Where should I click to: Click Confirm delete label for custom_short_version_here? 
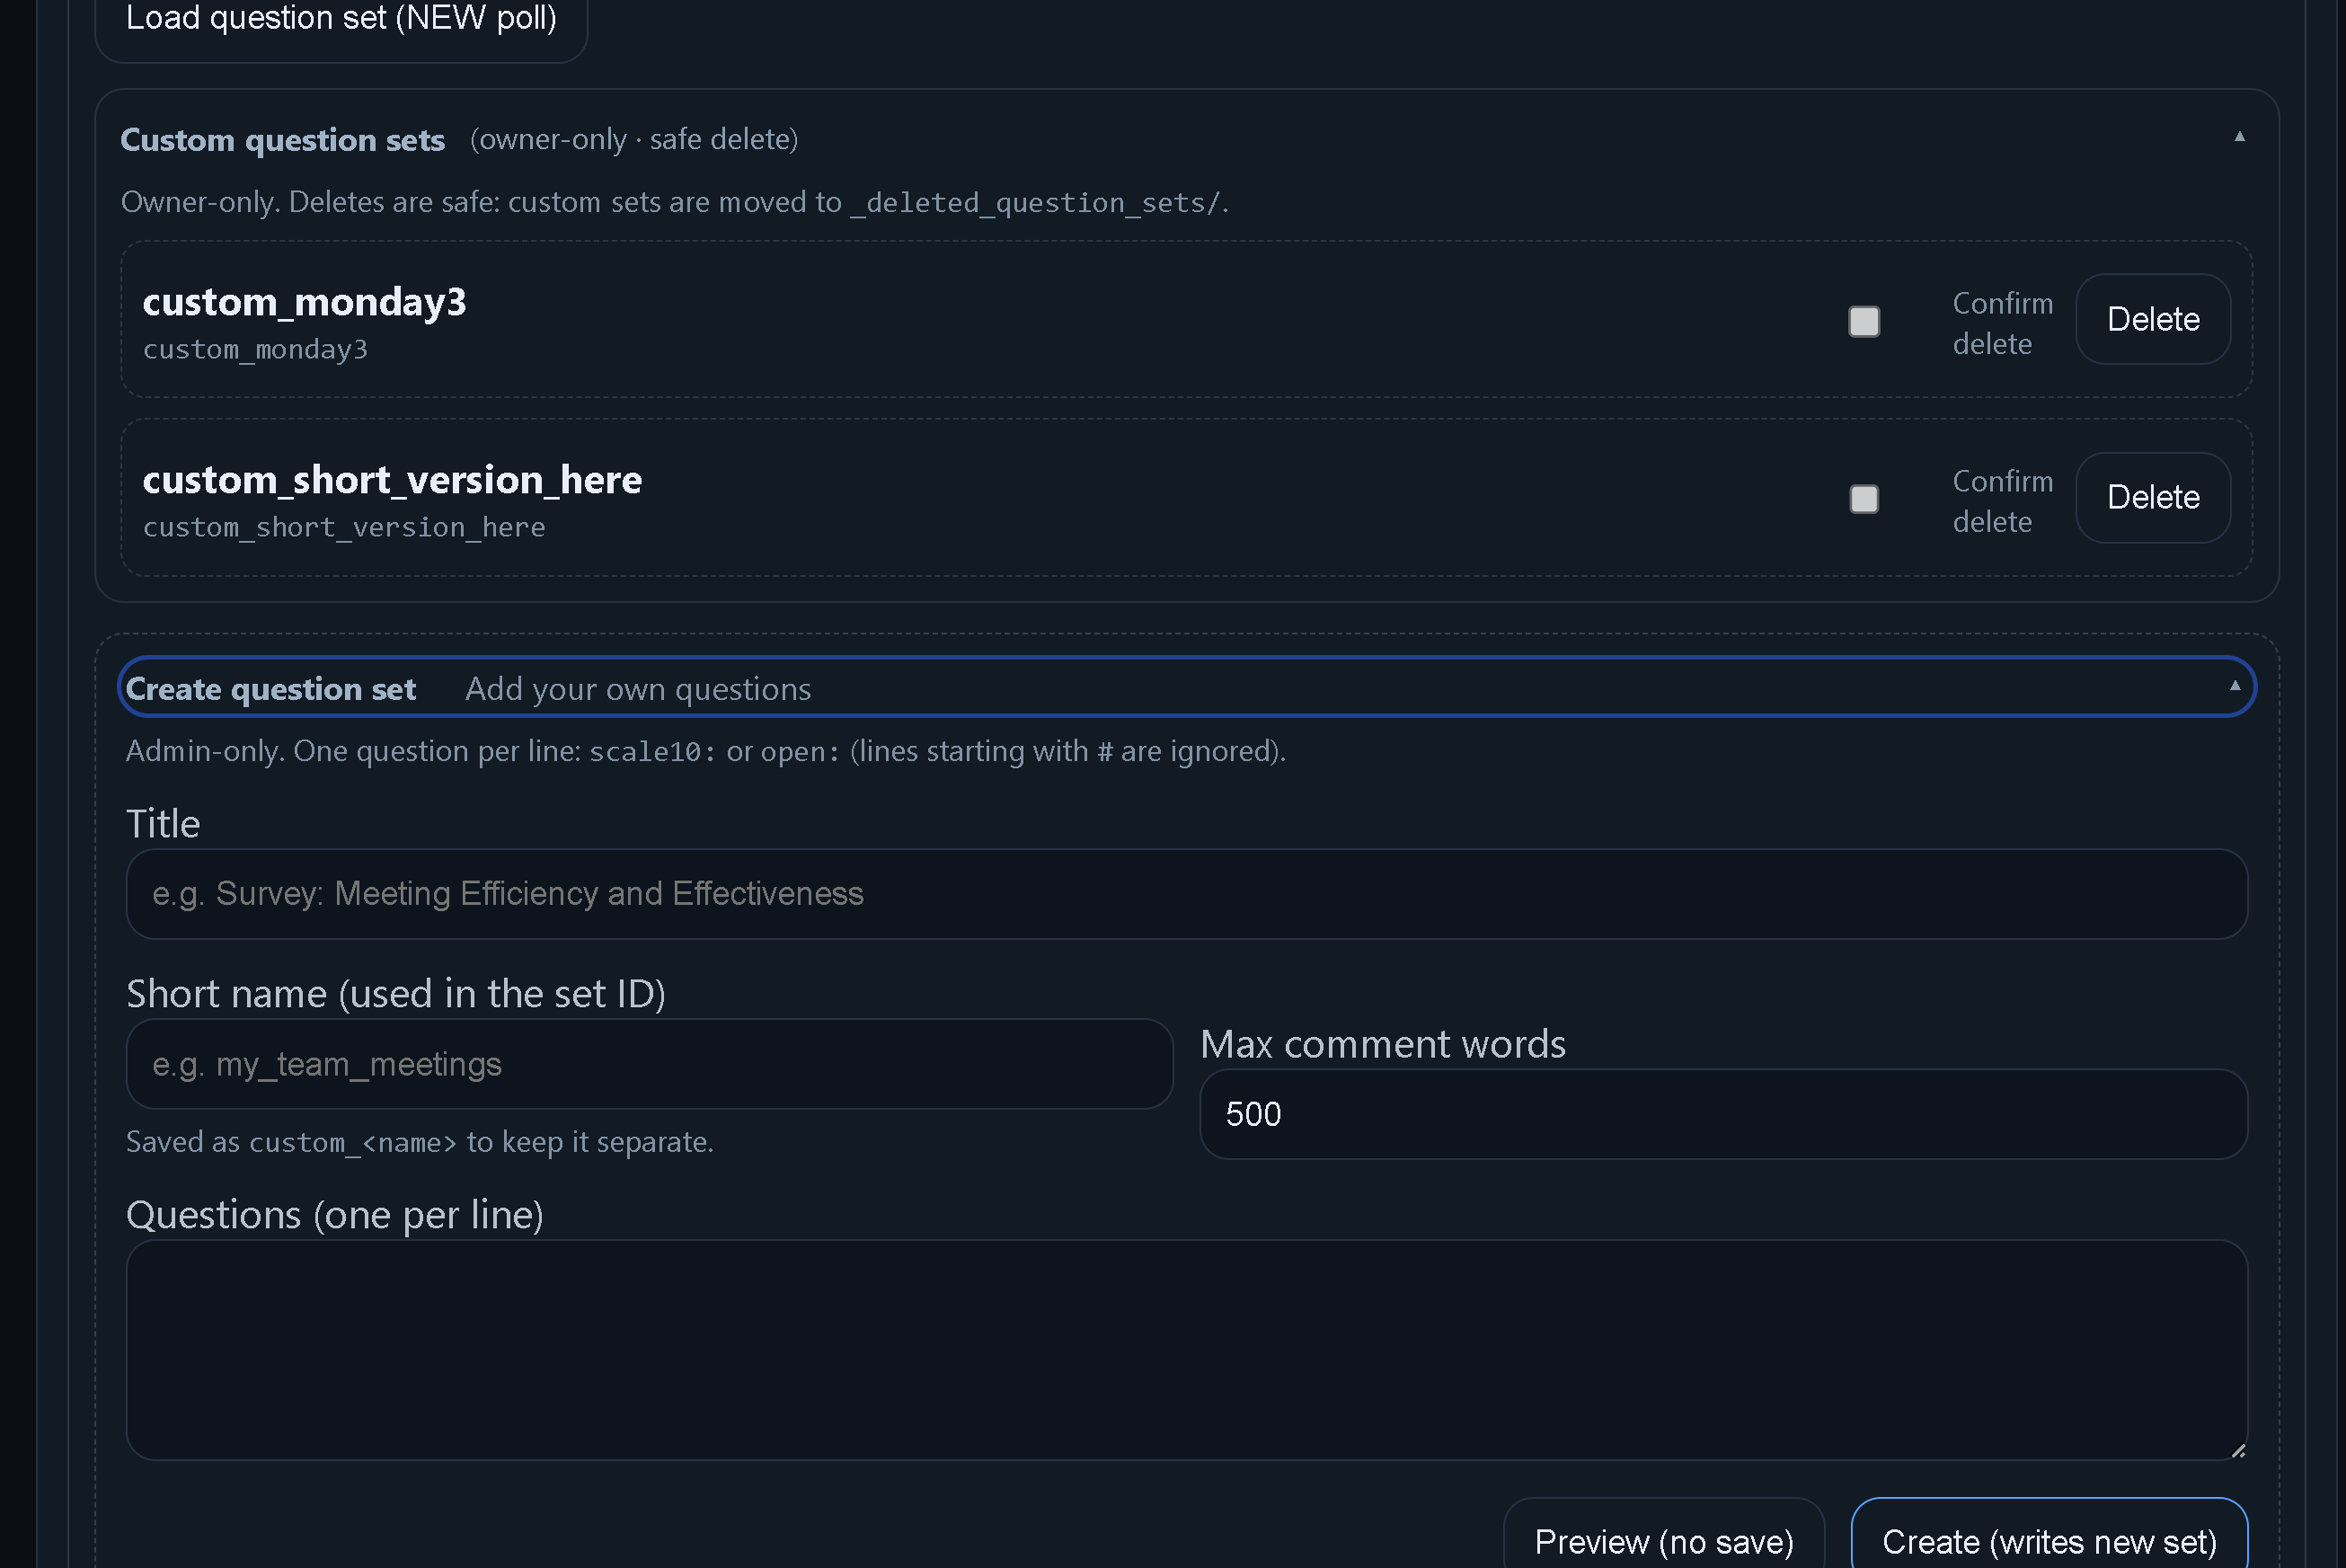click(2001, 501)
